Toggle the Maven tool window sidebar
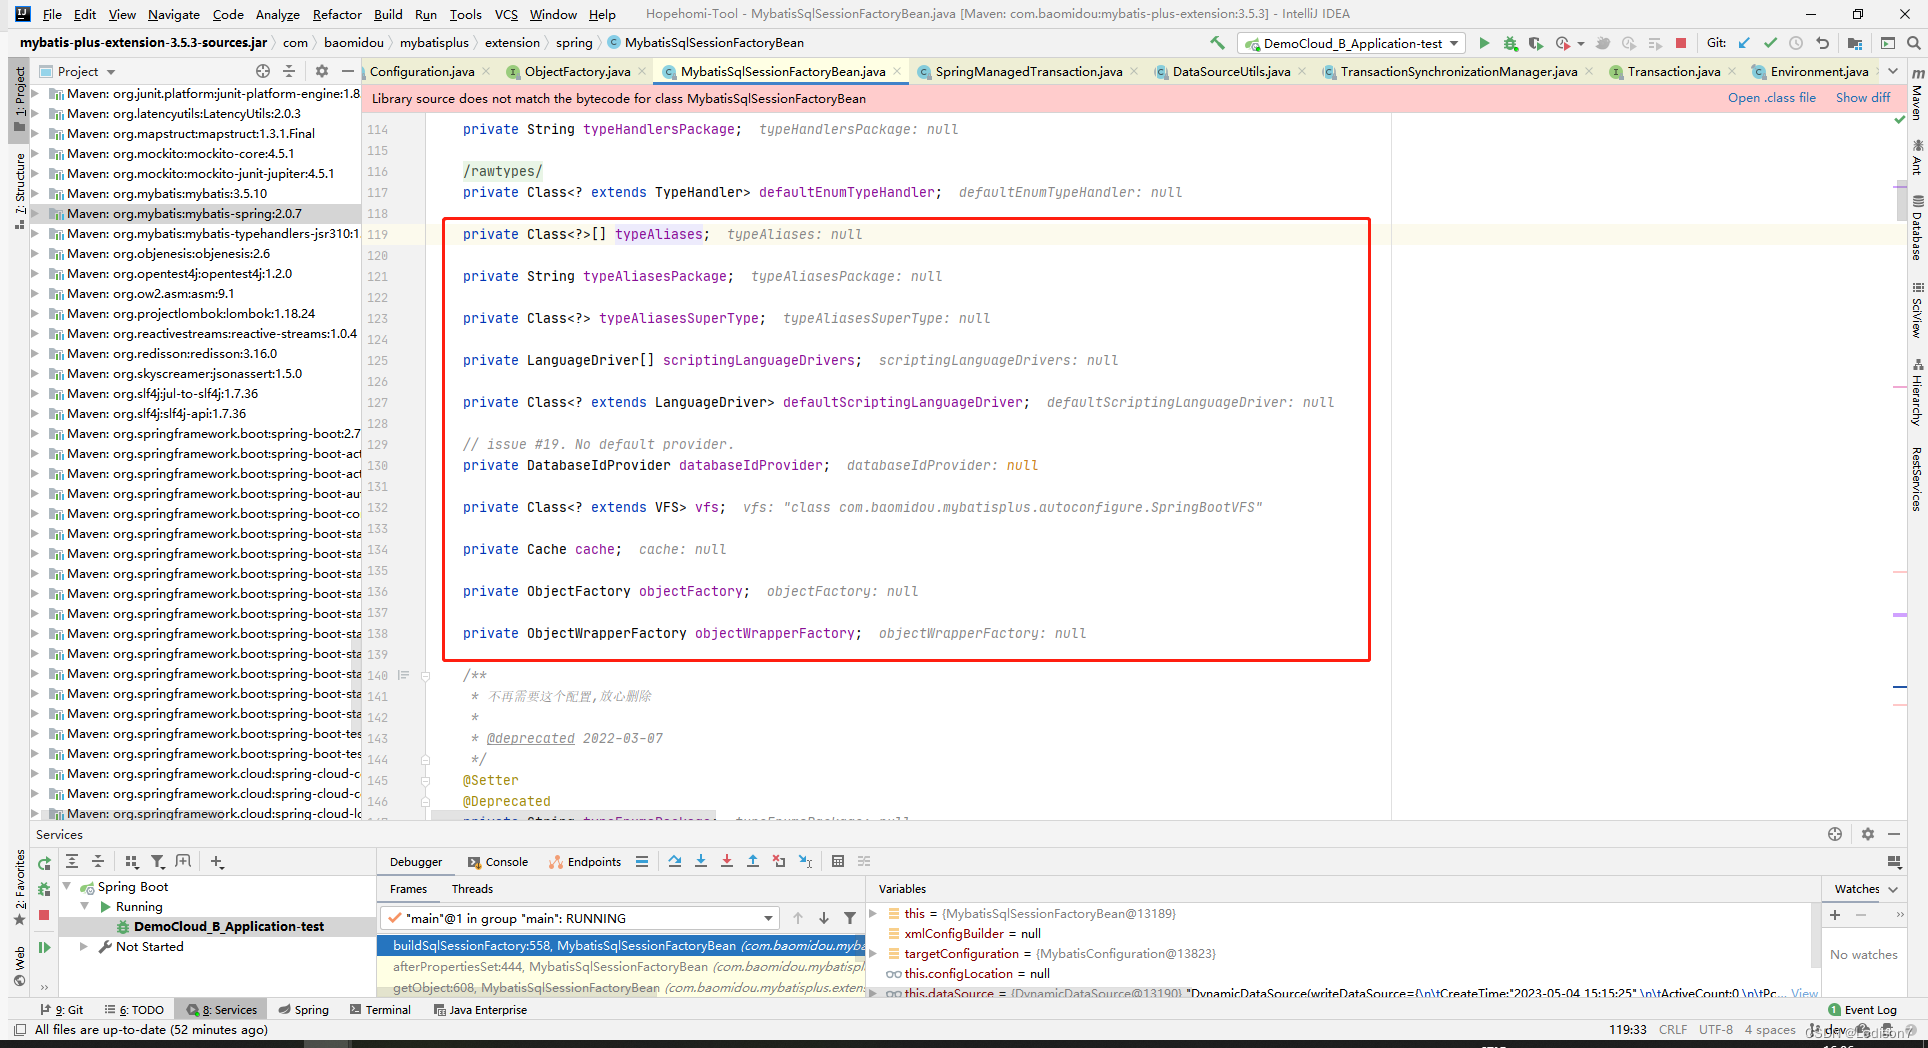Image resolution: width=1928 pixels, height=1048 pixels. (x=1917, y=95)
